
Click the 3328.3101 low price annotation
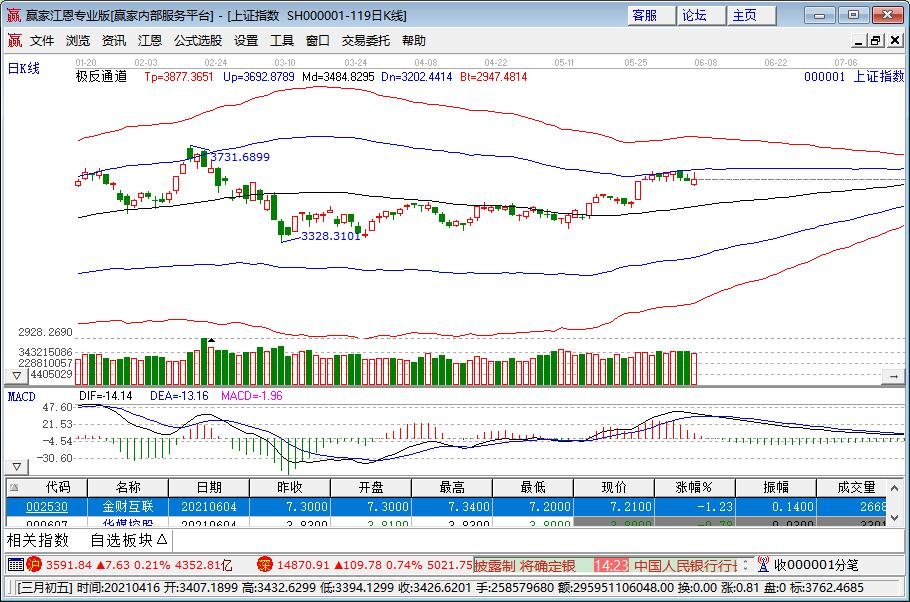[331, 236]
